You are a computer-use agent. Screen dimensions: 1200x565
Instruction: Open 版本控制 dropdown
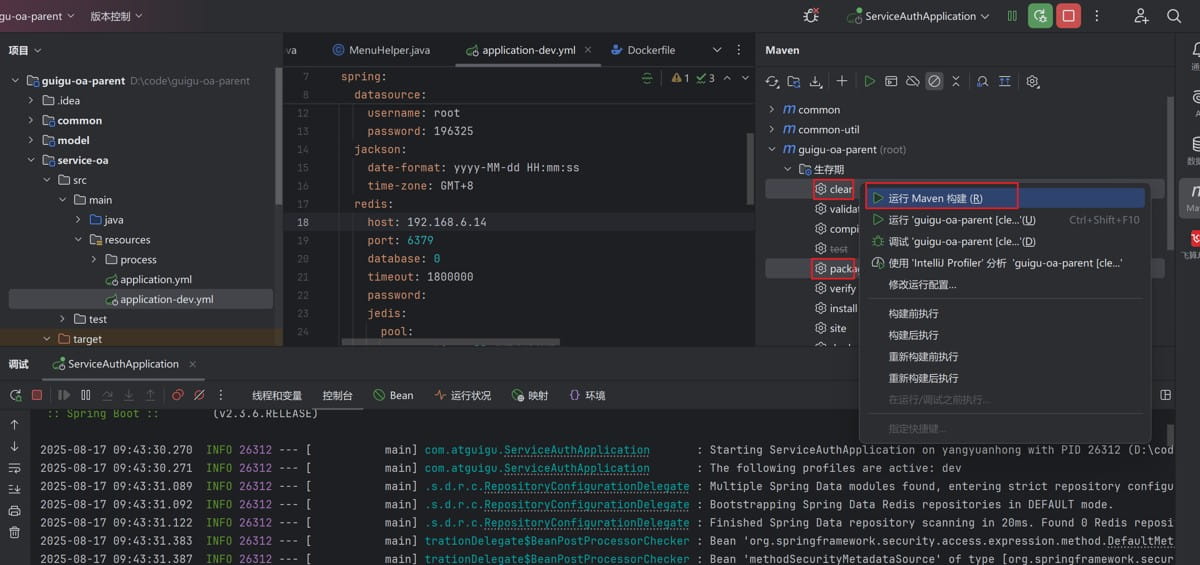click(x=116, y=16)
